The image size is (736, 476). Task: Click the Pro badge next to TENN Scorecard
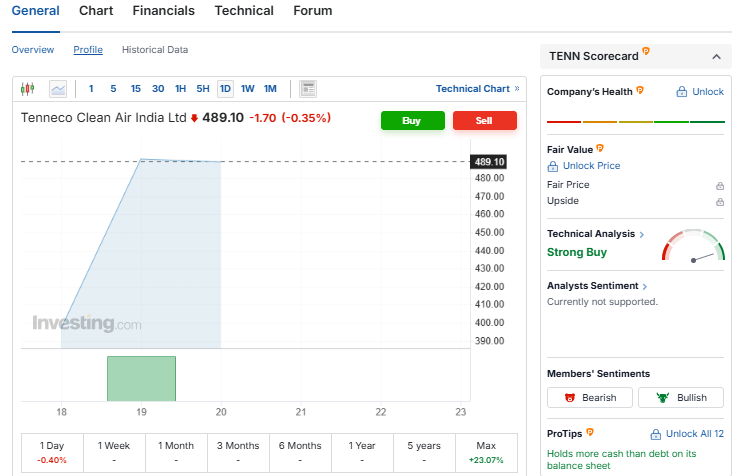[646, 51]
